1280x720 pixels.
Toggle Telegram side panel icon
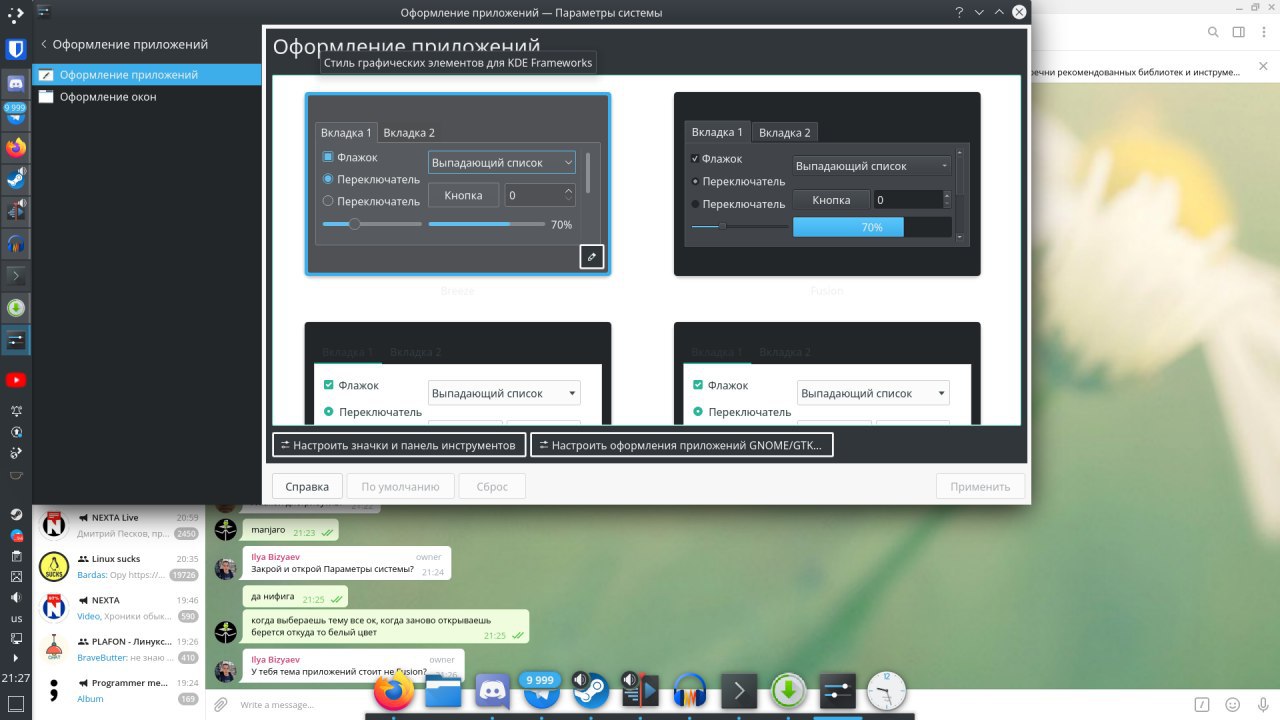1239,32
